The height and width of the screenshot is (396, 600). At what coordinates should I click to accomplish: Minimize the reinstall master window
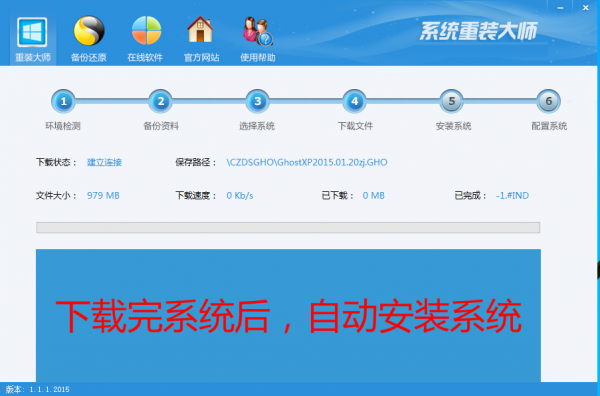click(x=560, y=8)
